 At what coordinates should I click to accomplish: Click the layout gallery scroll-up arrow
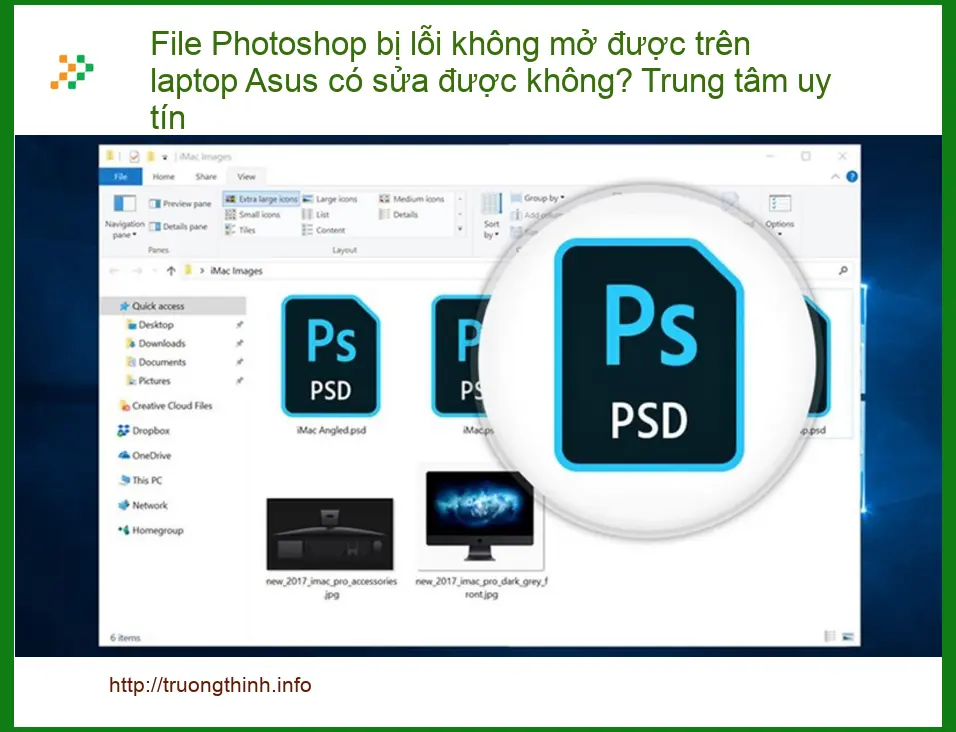(x=460, y=199)
